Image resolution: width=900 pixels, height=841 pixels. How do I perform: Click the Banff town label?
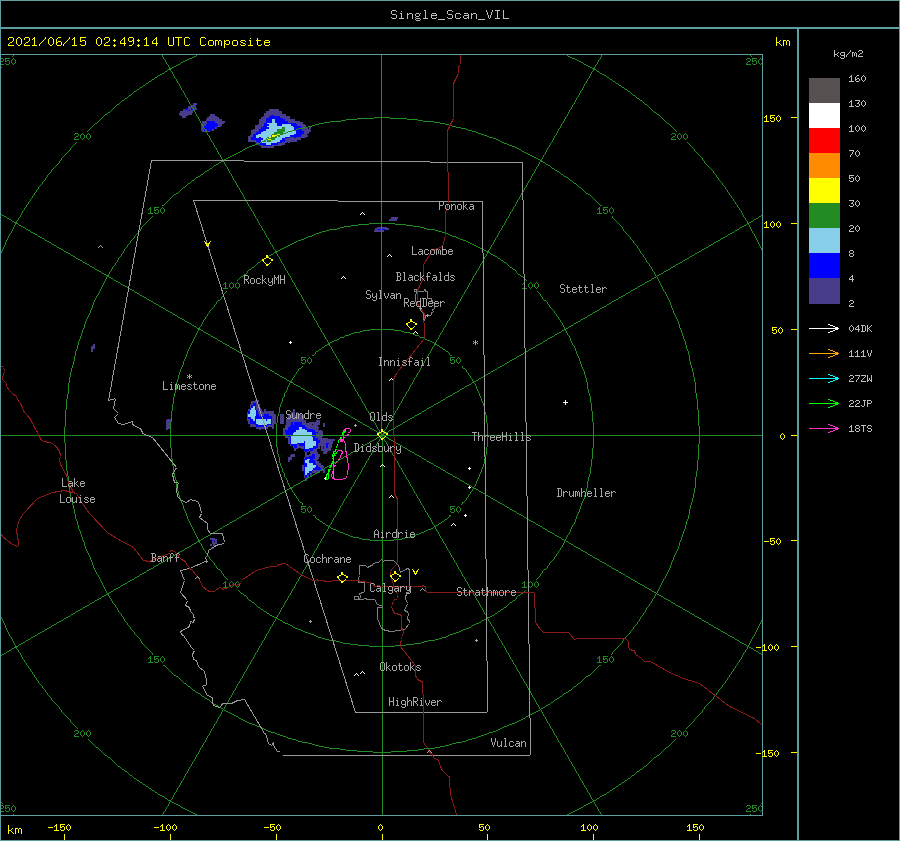tap(165, 557)
